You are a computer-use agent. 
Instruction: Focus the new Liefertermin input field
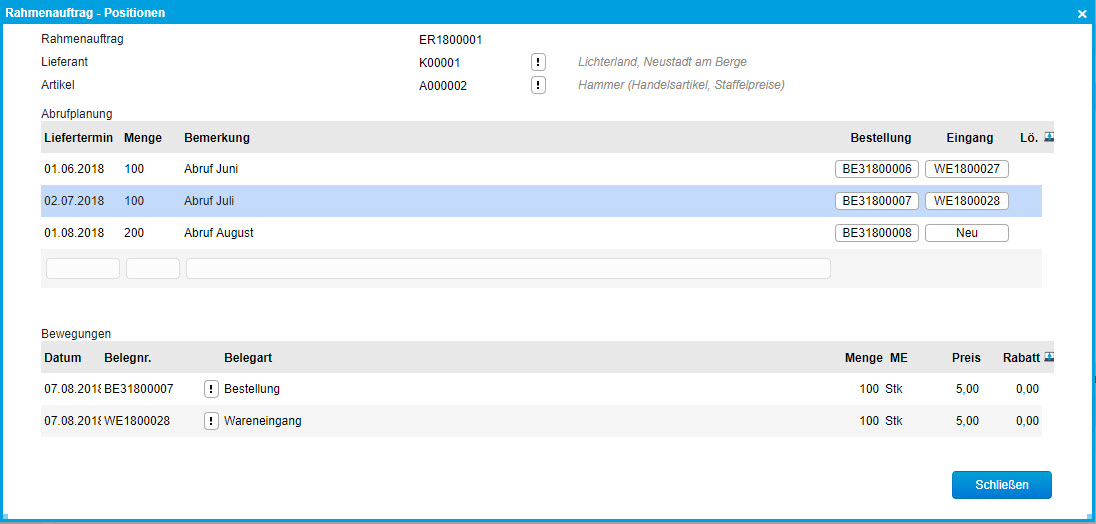83,268
